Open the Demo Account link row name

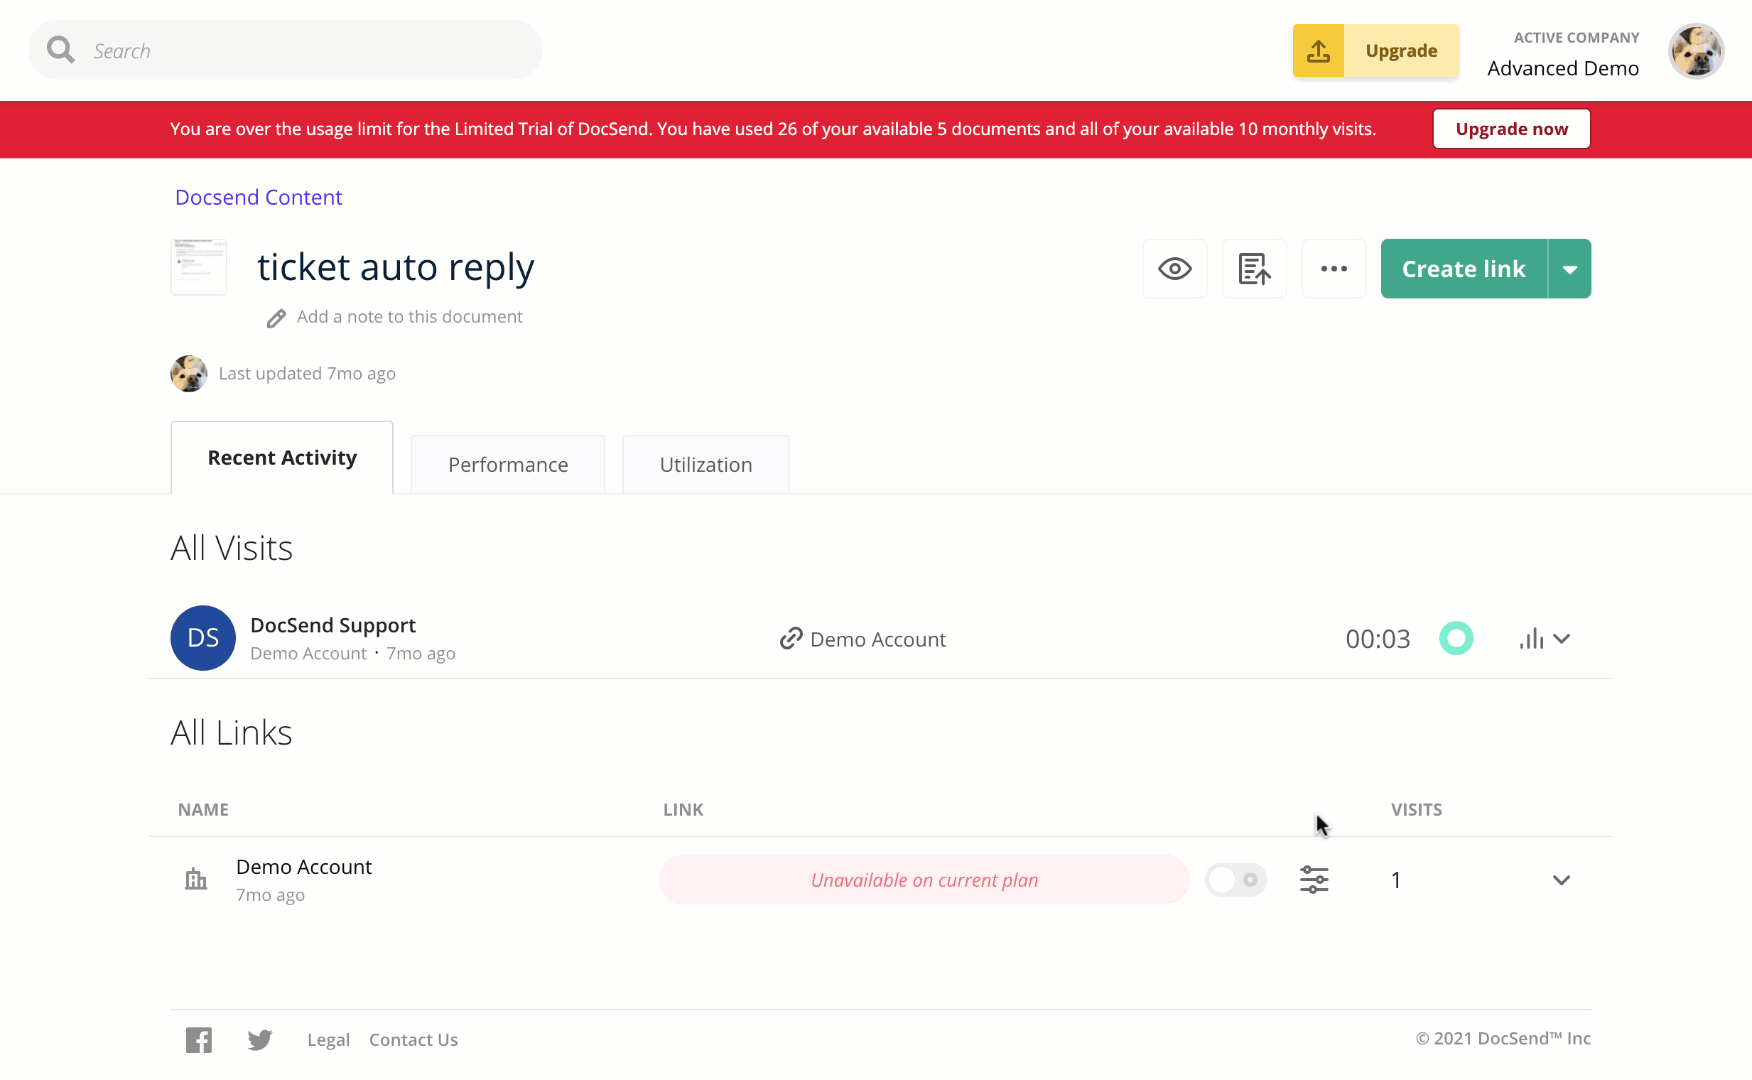[304, 867]
